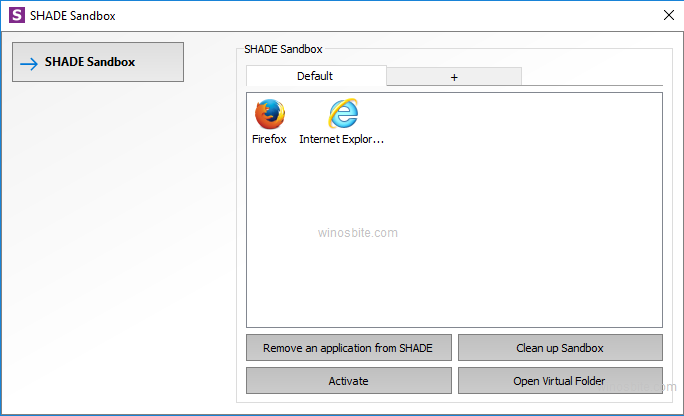684x416 pixels.
Task: Open the Virtual Folder
Action: click(560, 381)
